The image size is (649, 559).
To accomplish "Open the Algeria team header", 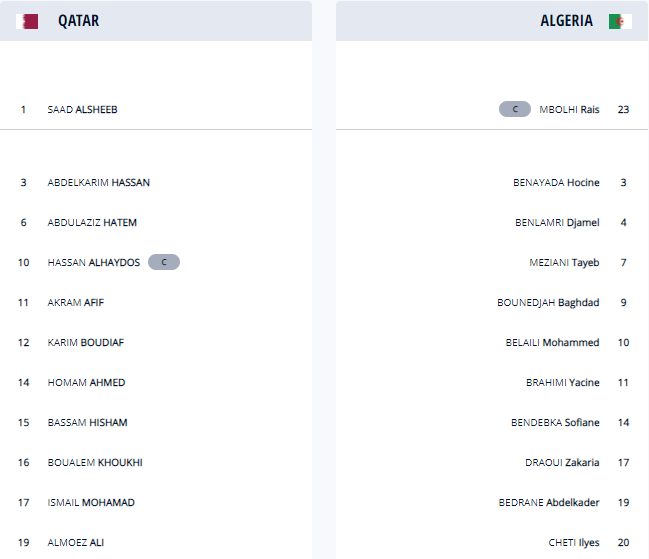I will [566, 21].
